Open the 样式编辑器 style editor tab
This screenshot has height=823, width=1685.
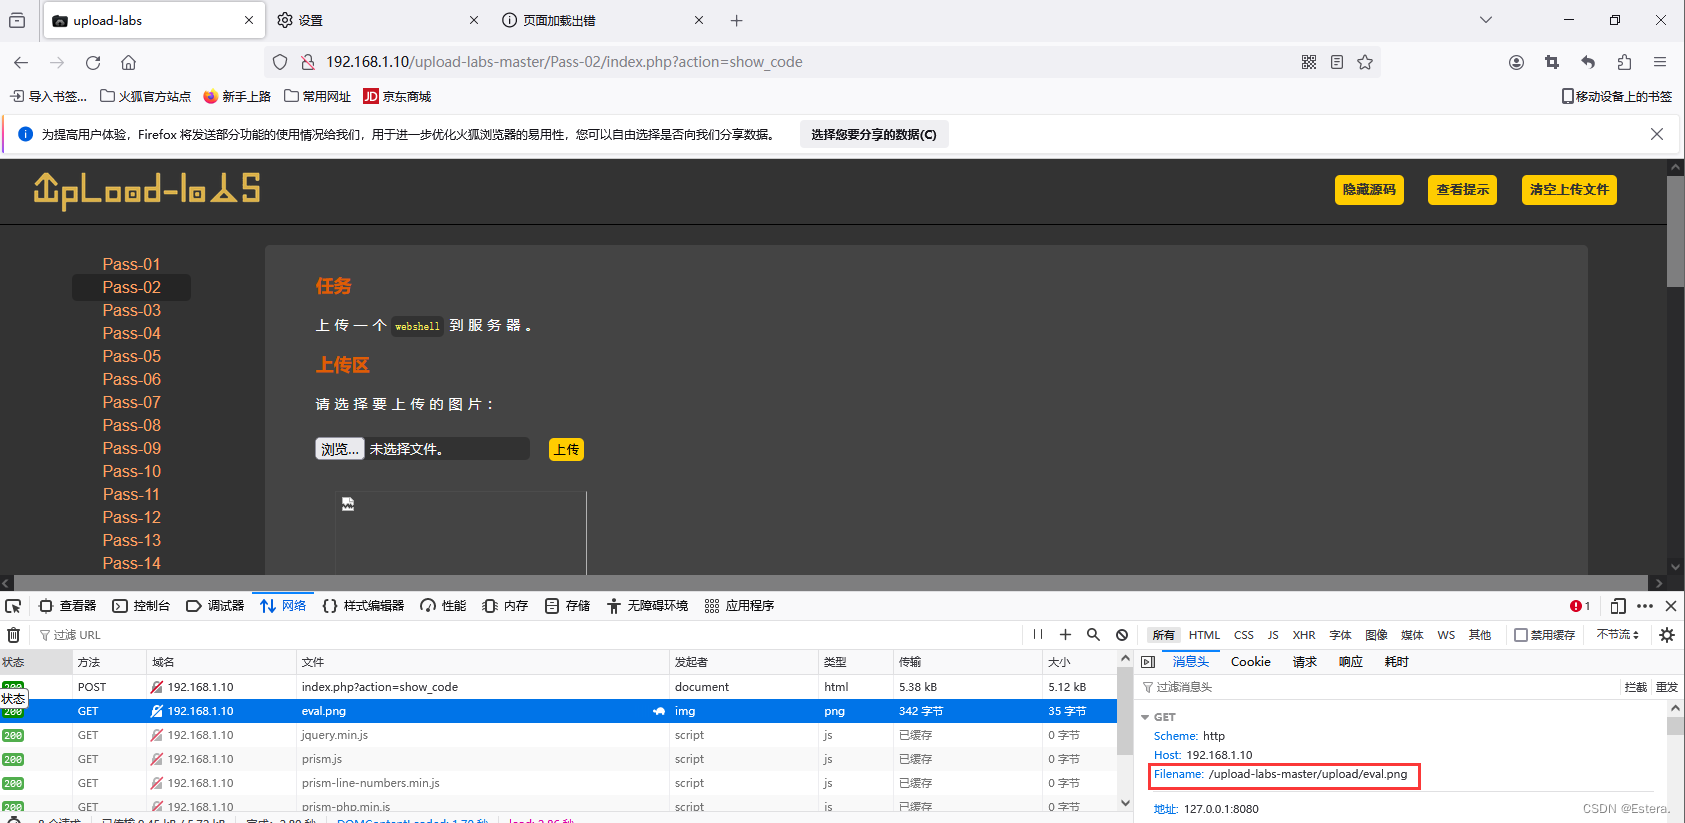pos(363,606)
